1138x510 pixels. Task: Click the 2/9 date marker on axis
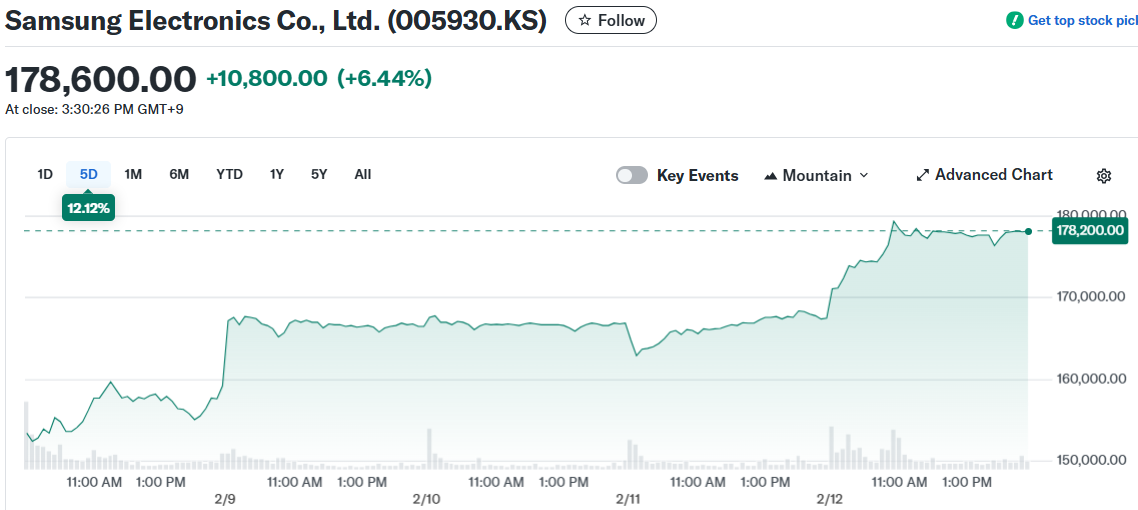click(225, 498)
